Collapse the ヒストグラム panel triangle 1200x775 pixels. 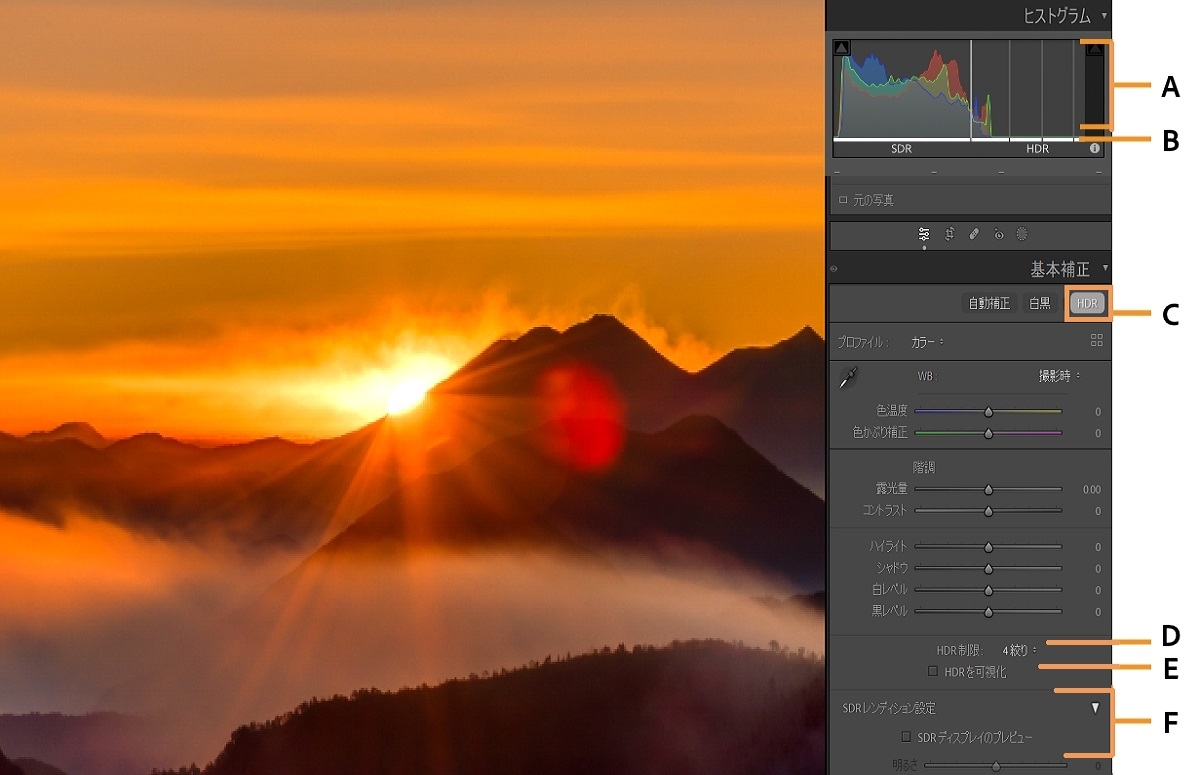tap(1104, 16)
